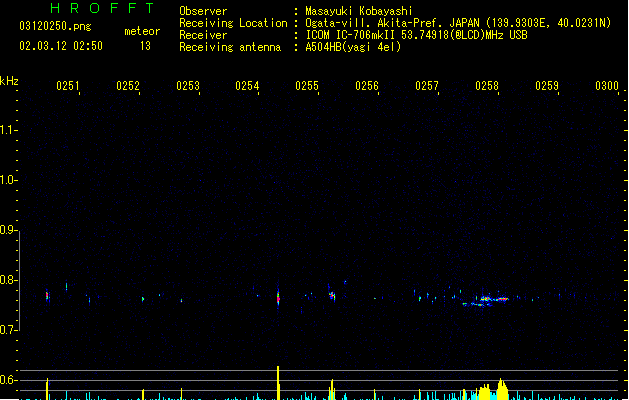This screenshot has height=400, width=629.
Task: Click the tallest yellow intensity peak before 0255
Action: click(x=278, y=383)
